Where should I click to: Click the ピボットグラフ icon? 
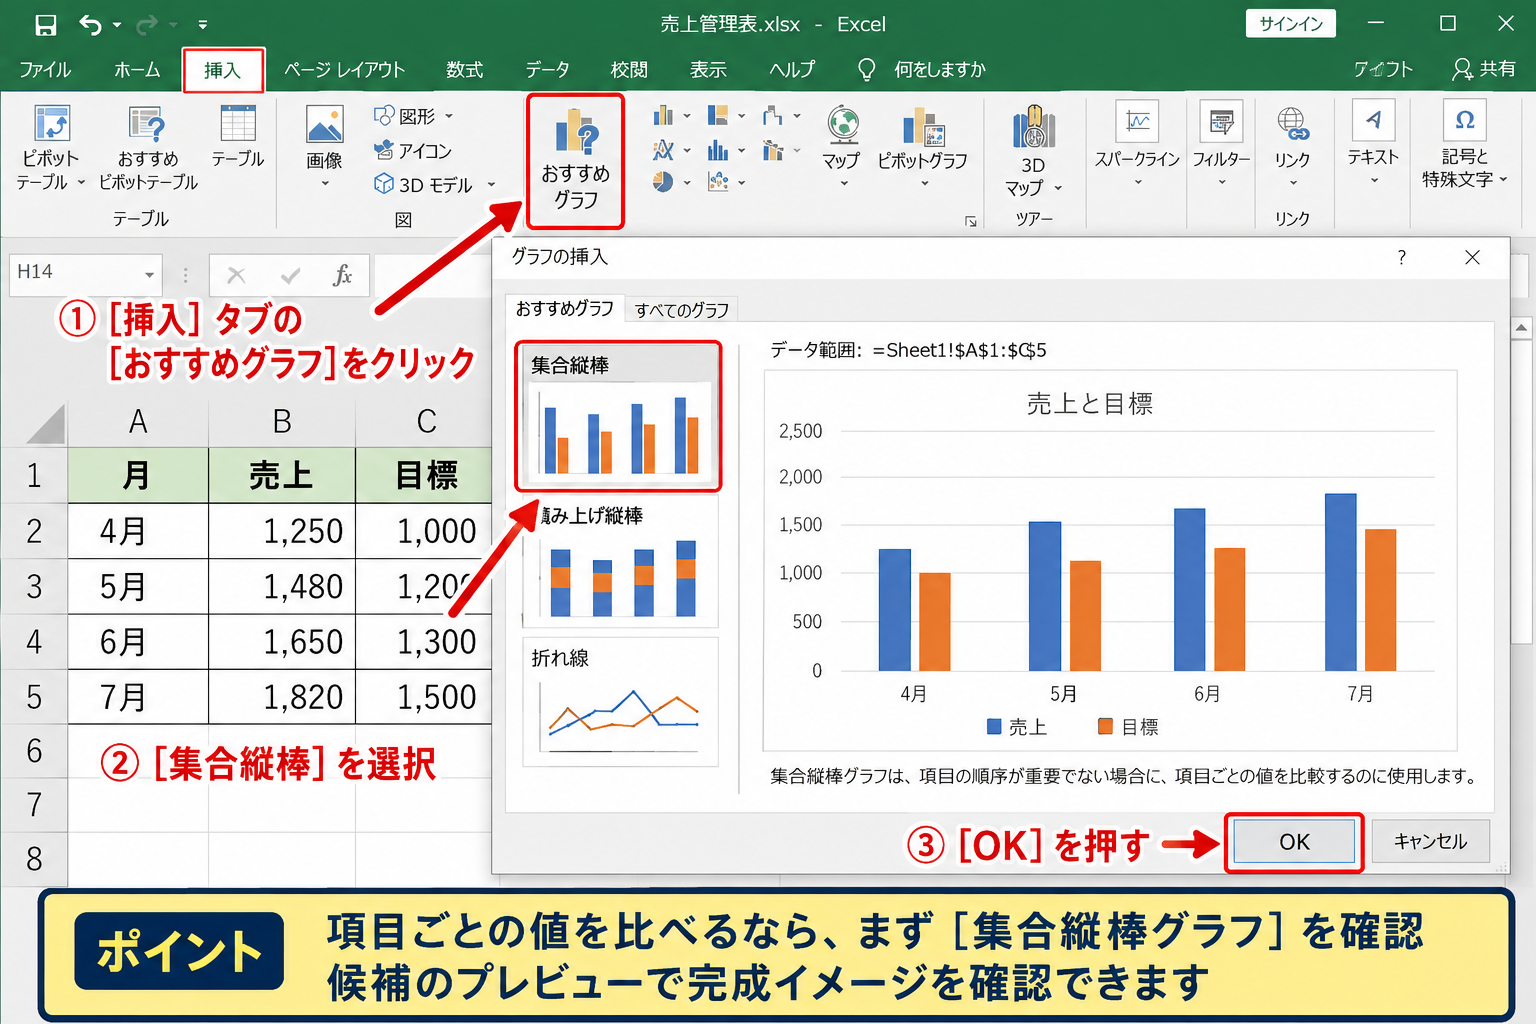(x=923, y=127)
